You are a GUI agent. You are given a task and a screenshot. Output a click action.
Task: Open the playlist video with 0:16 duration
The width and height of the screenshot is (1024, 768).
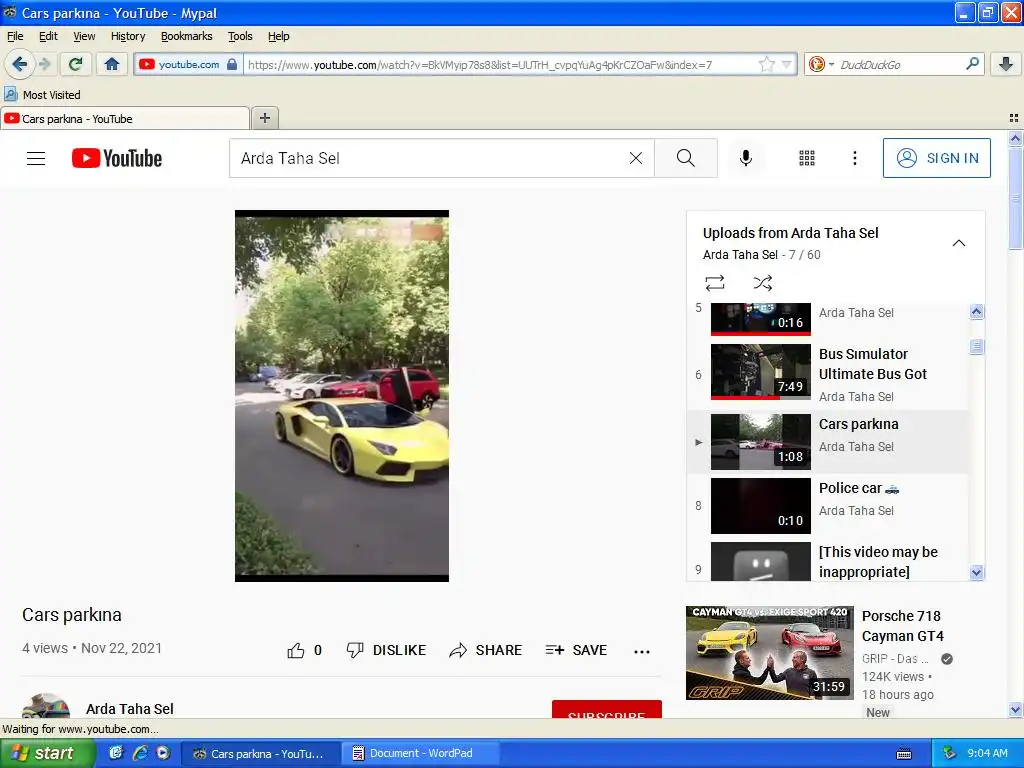761,319
